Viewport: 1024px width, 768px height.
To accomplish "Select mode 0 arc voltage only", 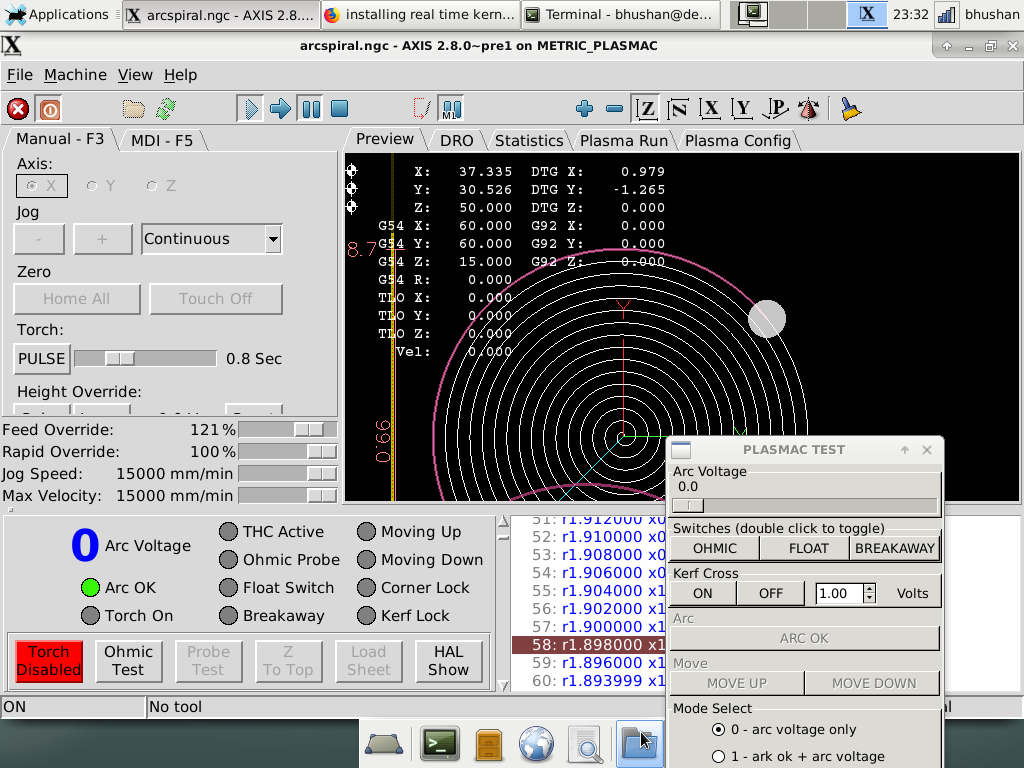I will pos(718,730).
